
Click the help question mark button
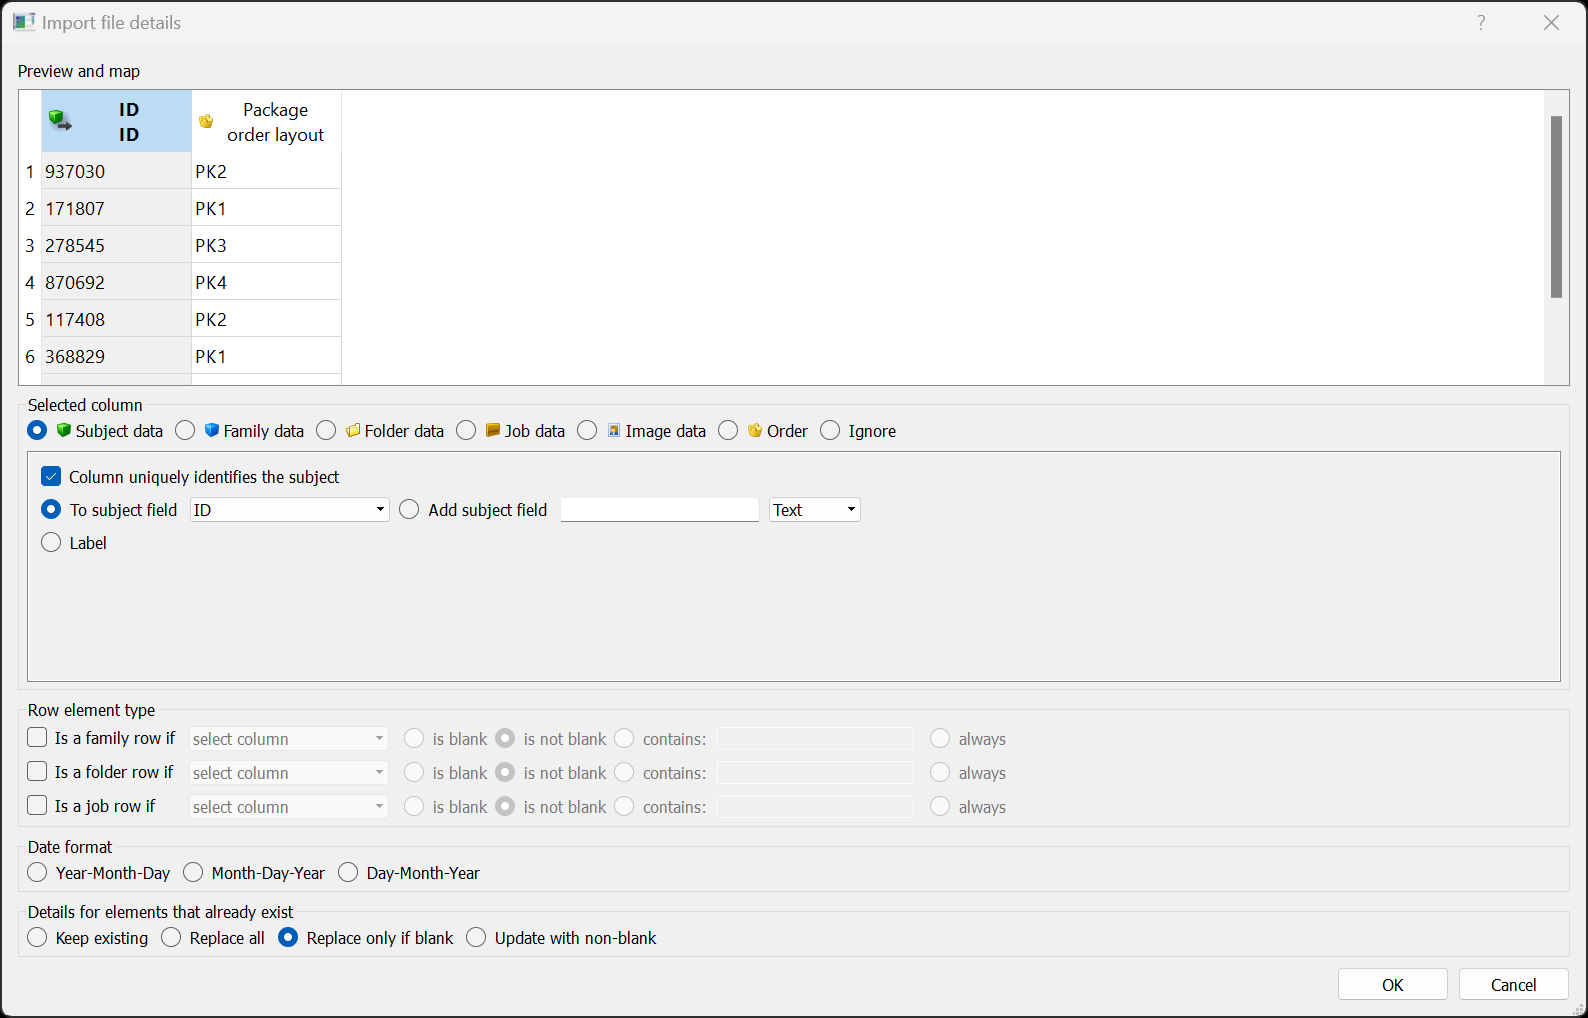1481,22
